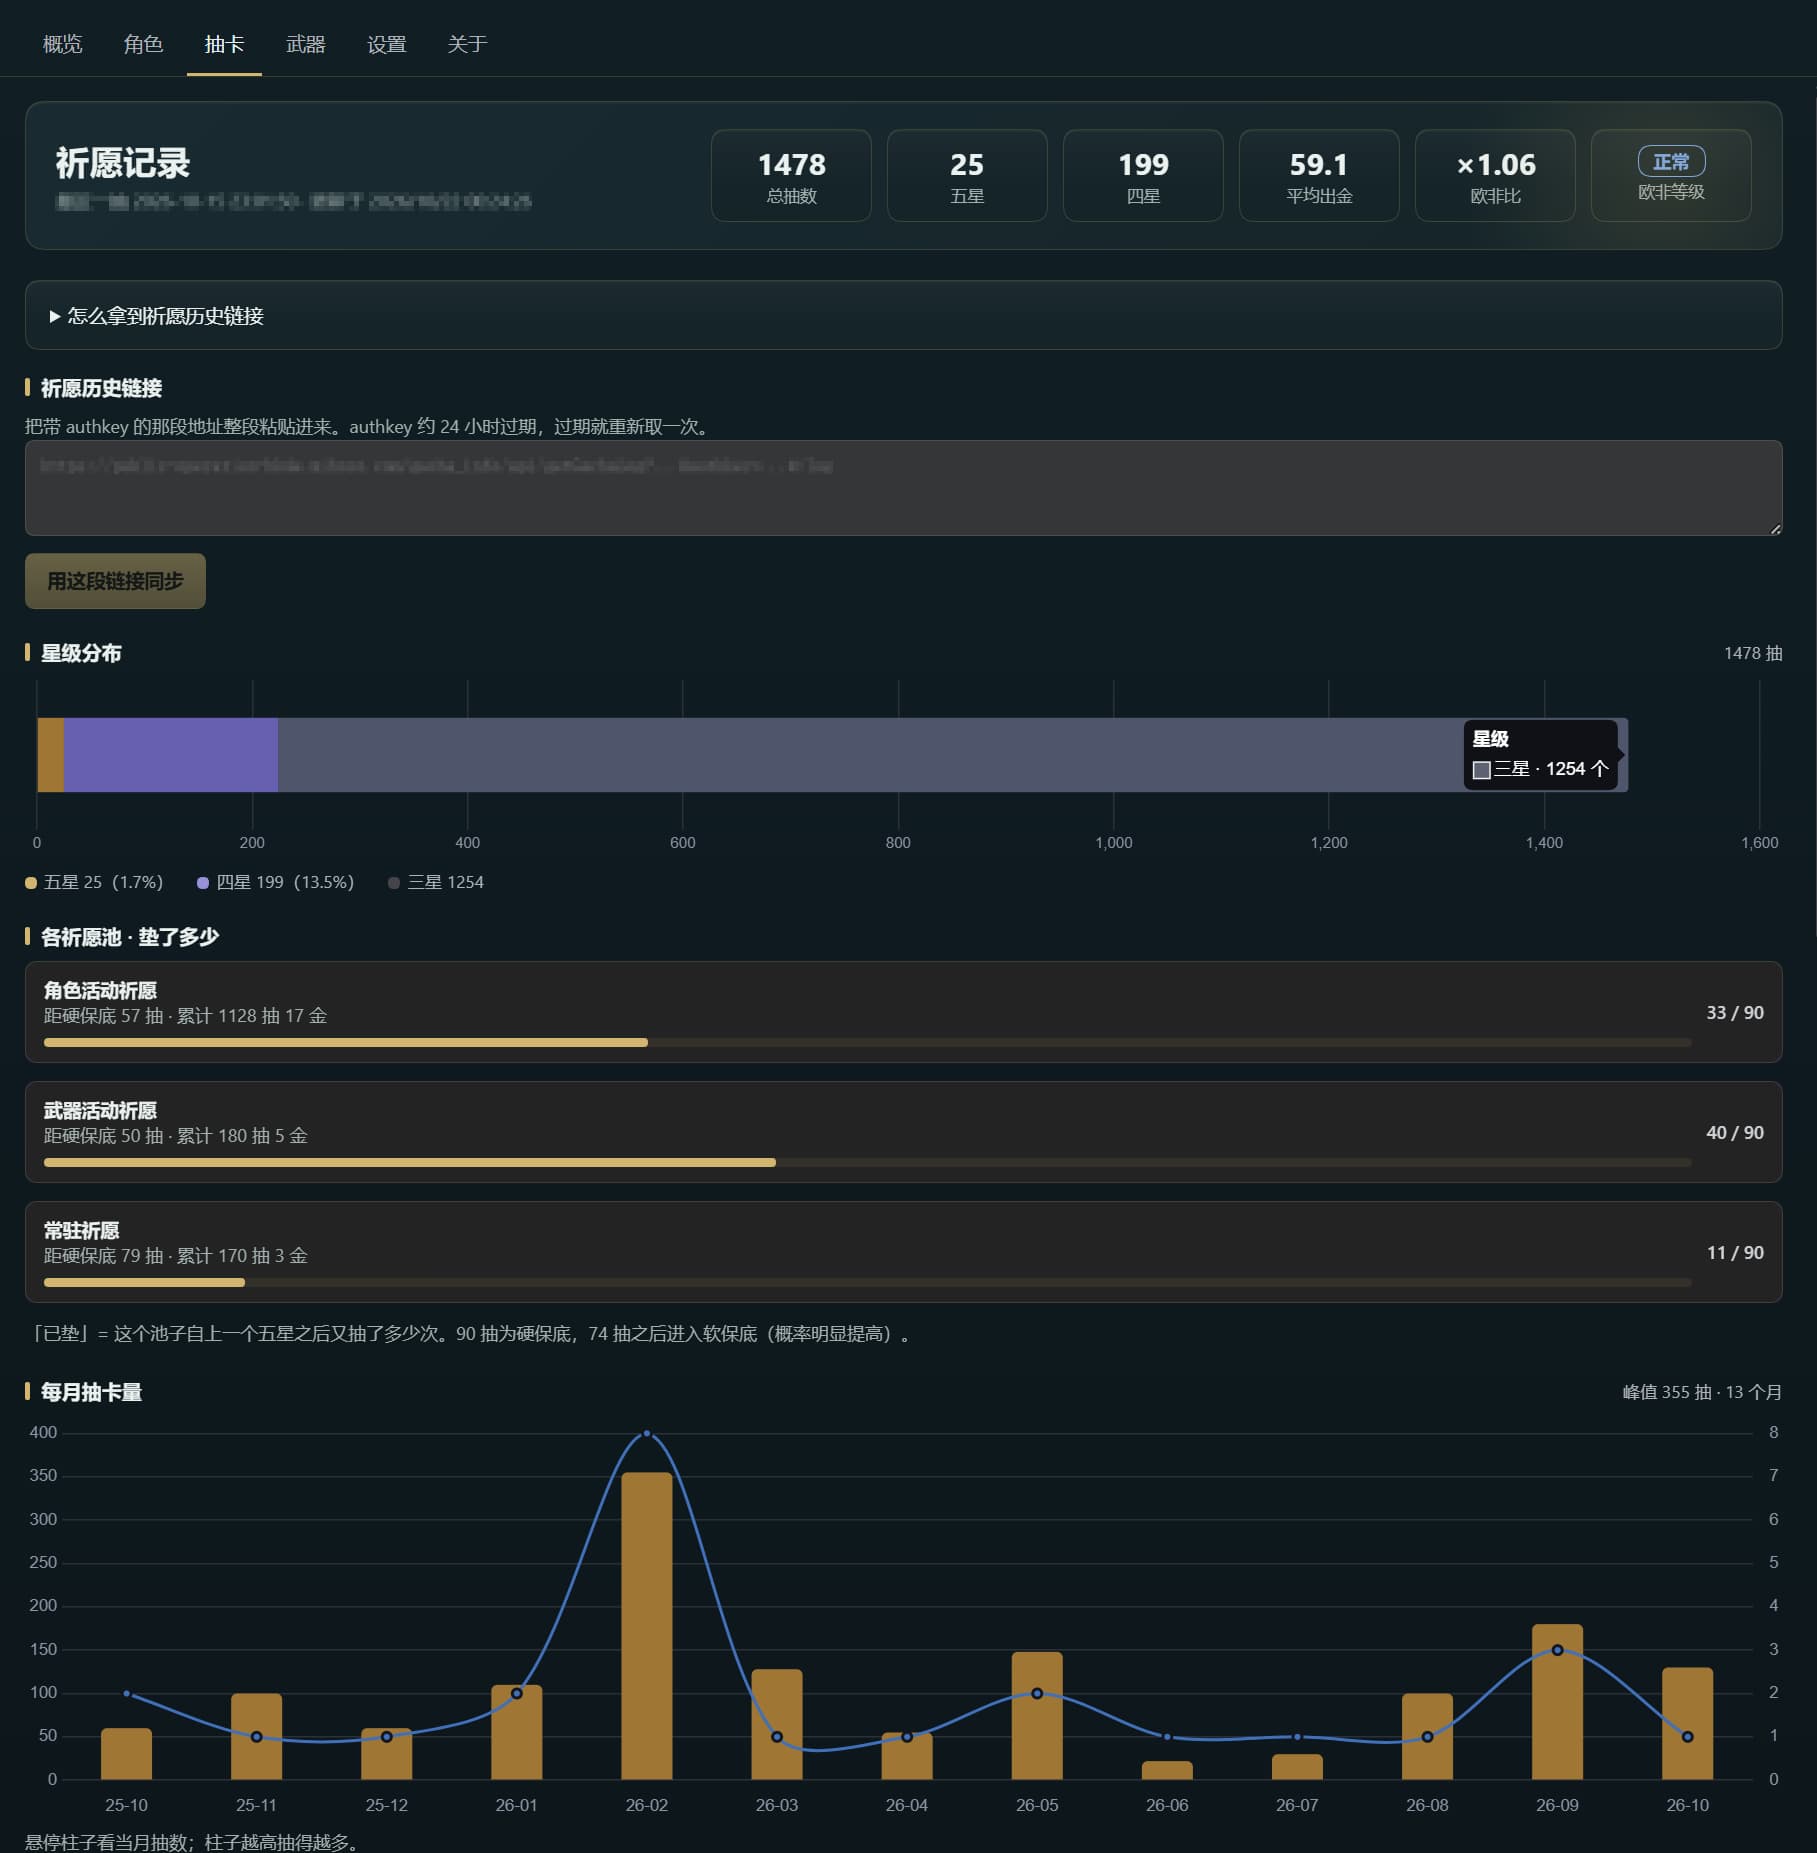
Task: Click the 26-06 monthly pulls bar
Action: (x=1167, y=1770)
